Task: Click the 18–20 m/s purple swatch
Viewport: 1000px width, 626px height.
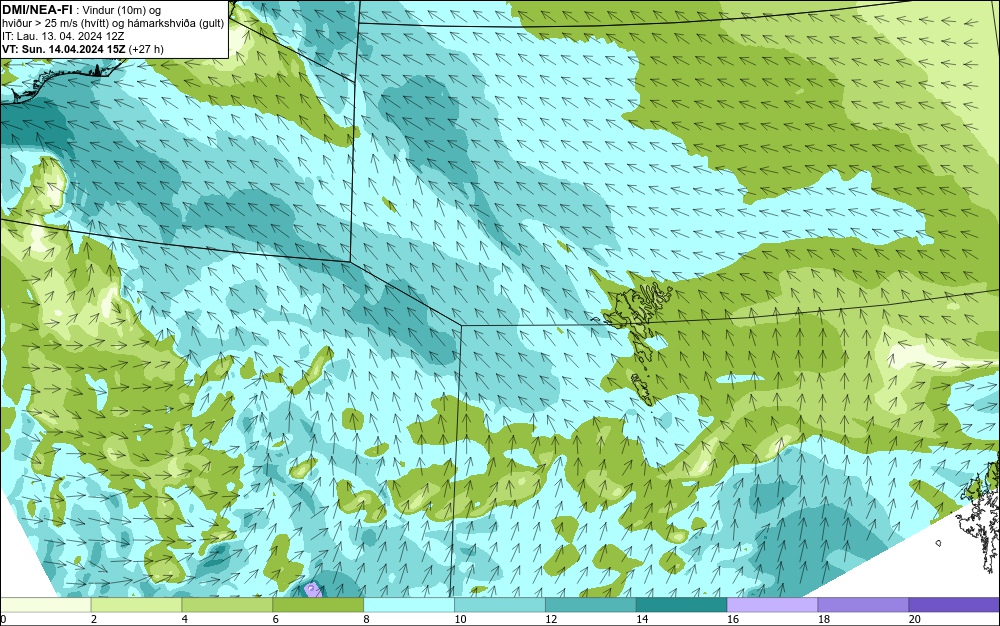Action: (x=864, y=604)
